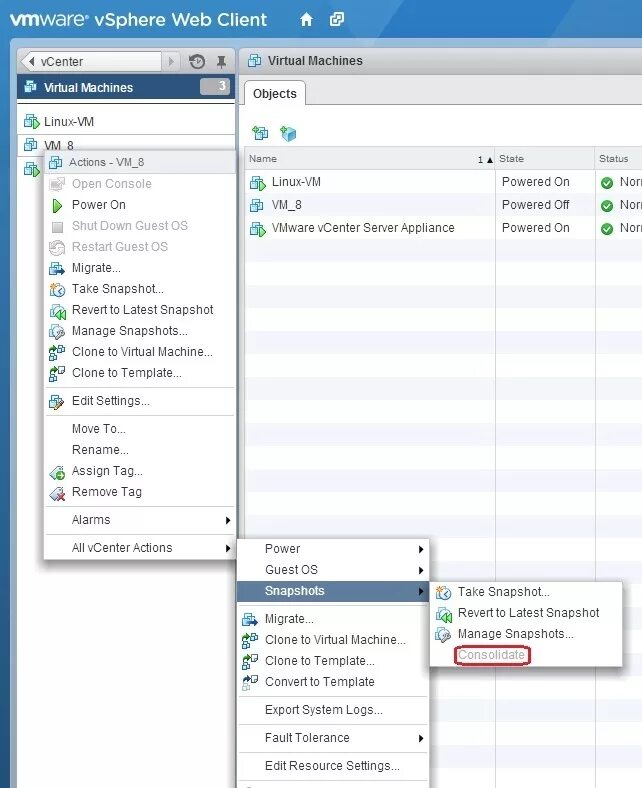
Task: Select VMware vCenter Server Appliance row
Action: [443, 228]
